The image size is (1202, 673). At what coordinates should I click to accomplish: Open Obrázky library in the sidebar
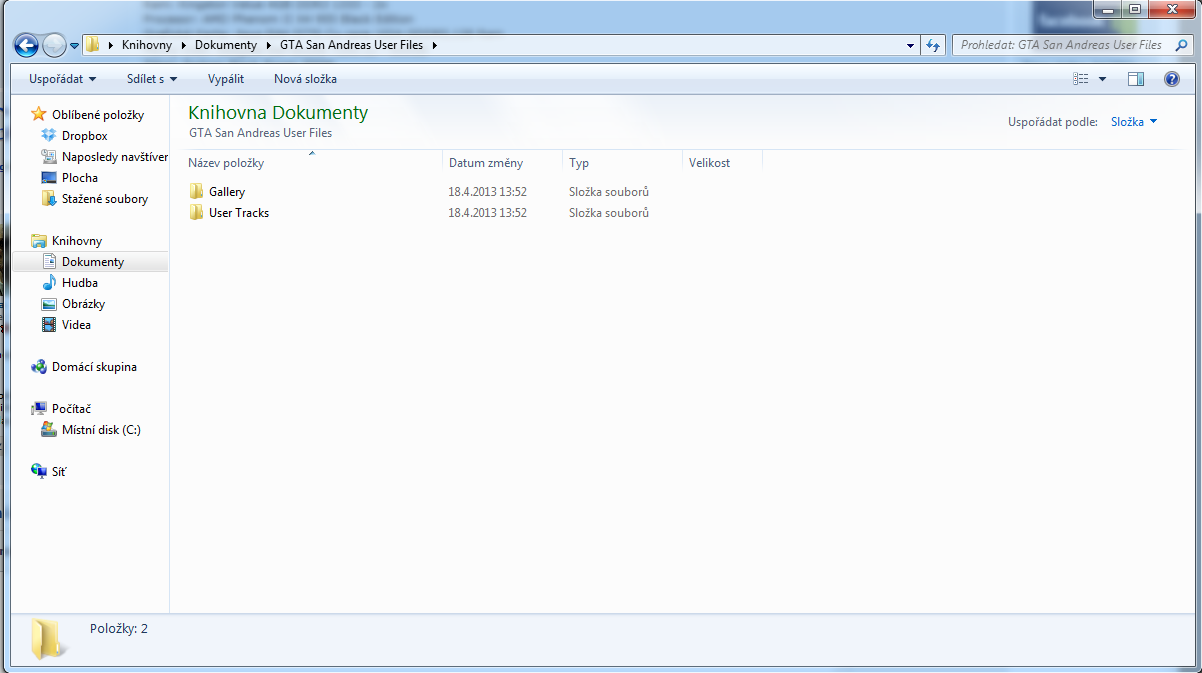click(83, 303)
